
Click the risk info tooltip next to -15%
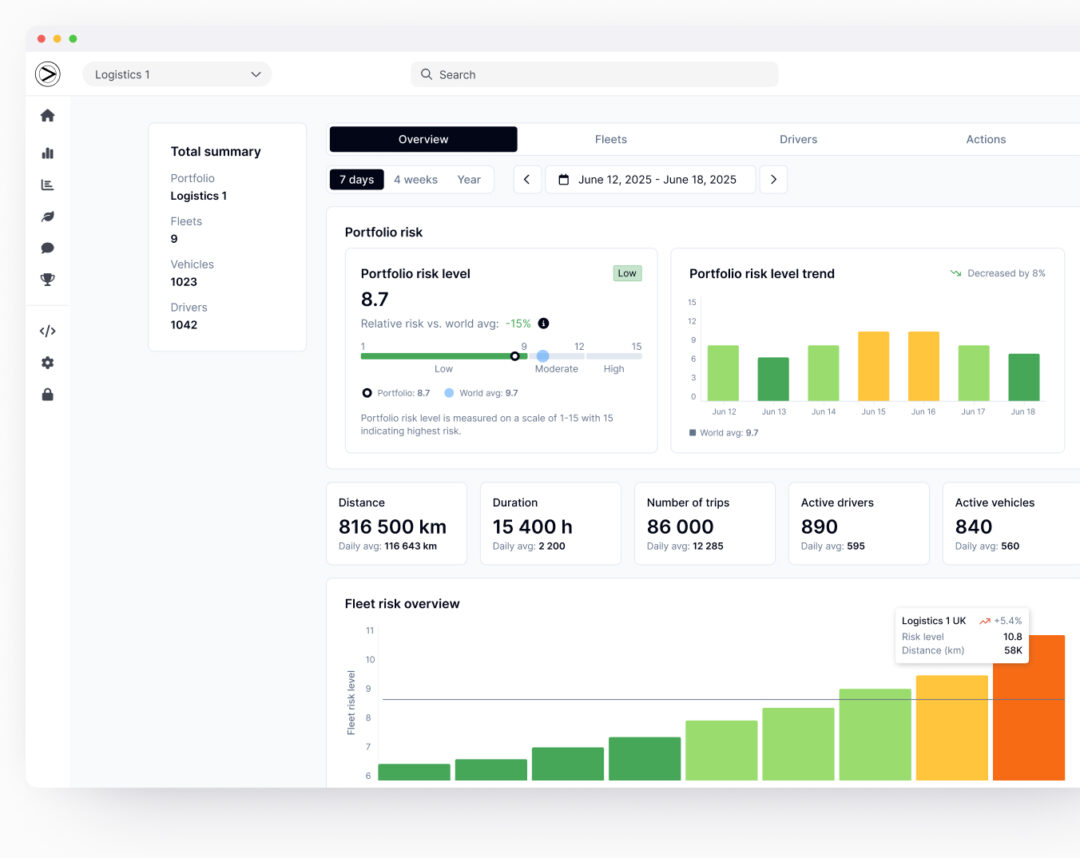(544, 323)
